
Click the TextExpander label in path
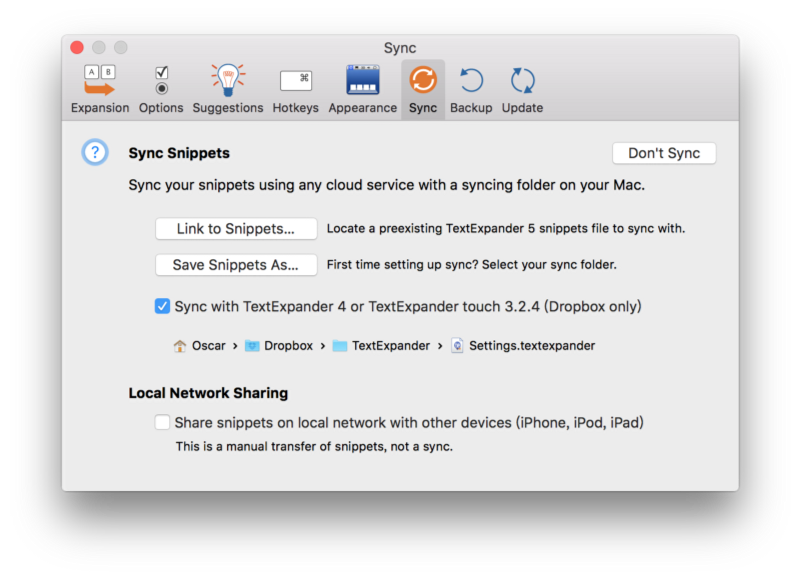tap(391, 346)
